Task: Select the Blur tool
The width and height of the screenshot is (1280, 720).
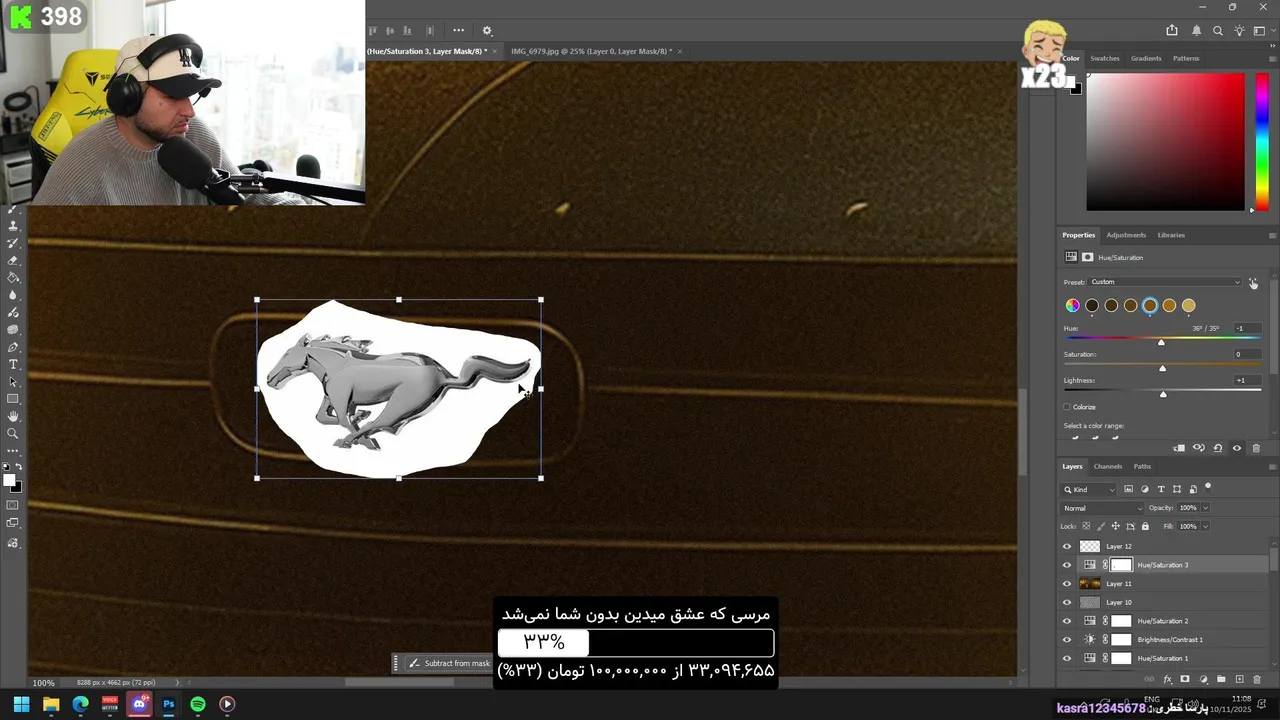Action: pos(13,296)
